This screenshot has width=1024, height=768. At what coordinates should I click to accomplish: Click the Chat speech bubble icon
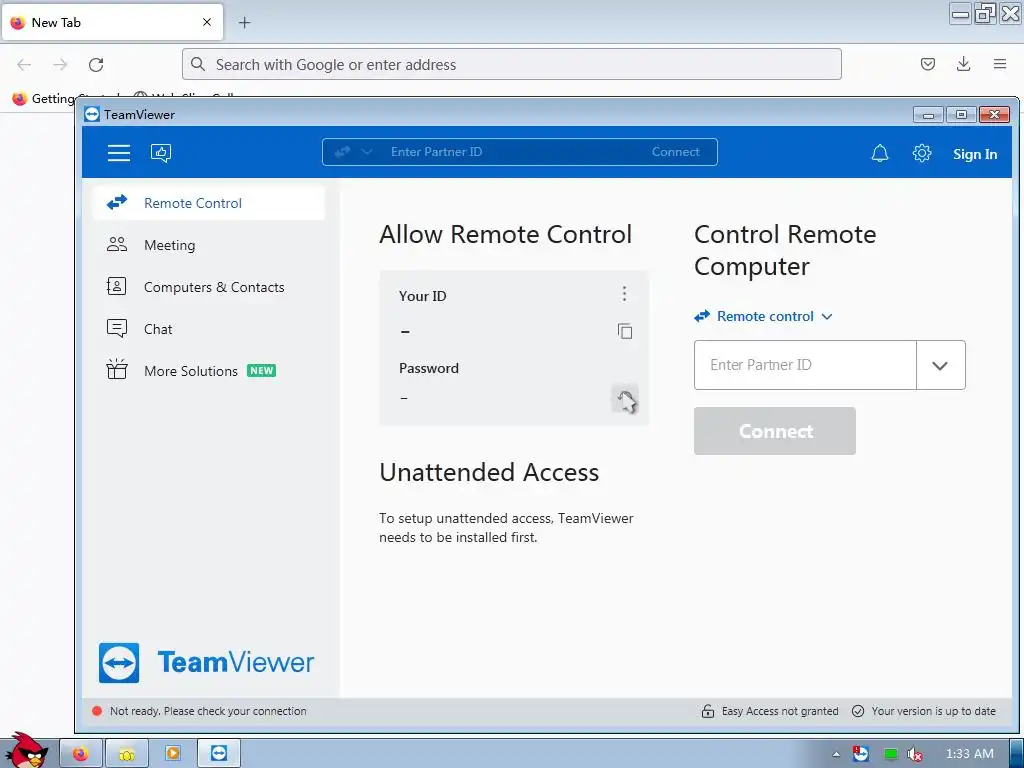117,328
